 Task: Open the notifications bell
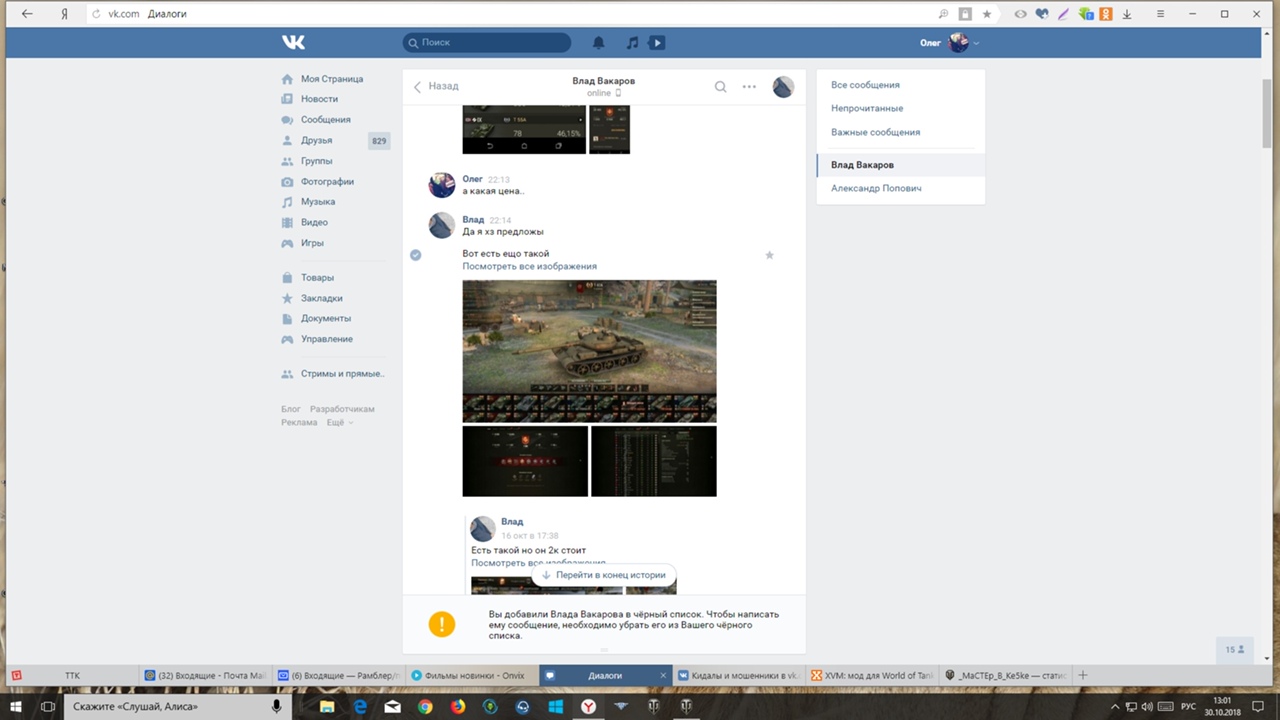point(598,43)
